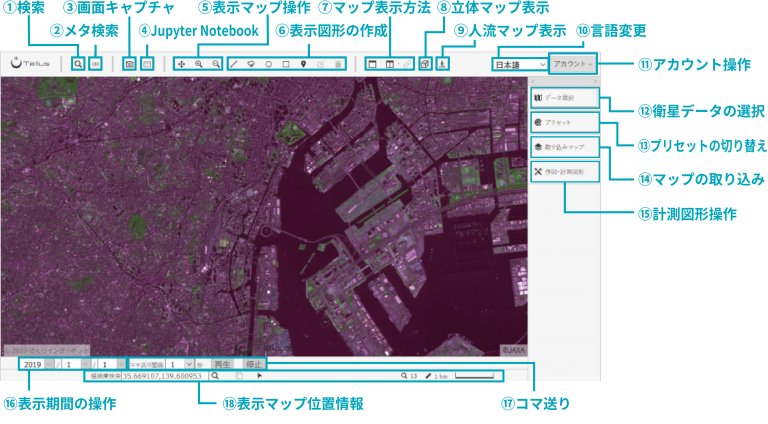Place a pin marker tool
The width and height of the screenshot is (768, 424).
303,64
